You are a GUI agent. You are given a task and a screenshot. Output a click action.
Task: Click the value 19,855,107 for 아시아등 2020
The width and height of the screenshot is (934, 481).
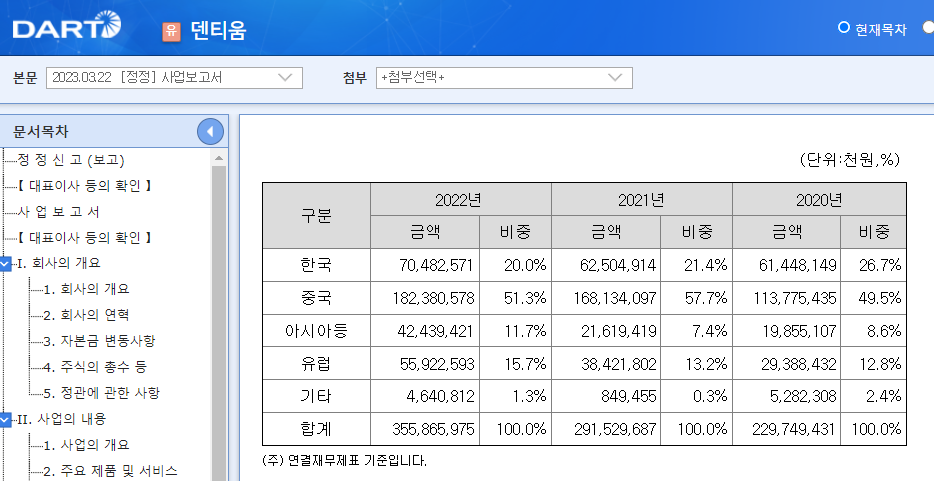[x=799, y=331]
